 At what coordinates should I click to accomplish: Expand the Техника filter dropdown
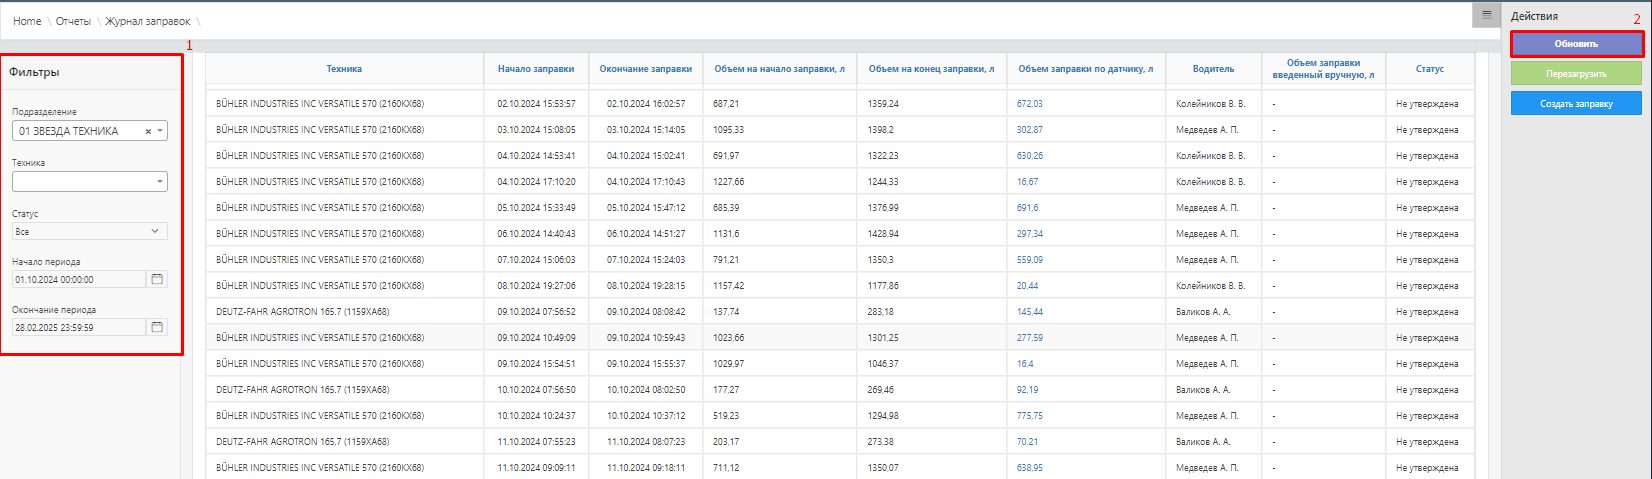tap(160, 182)
